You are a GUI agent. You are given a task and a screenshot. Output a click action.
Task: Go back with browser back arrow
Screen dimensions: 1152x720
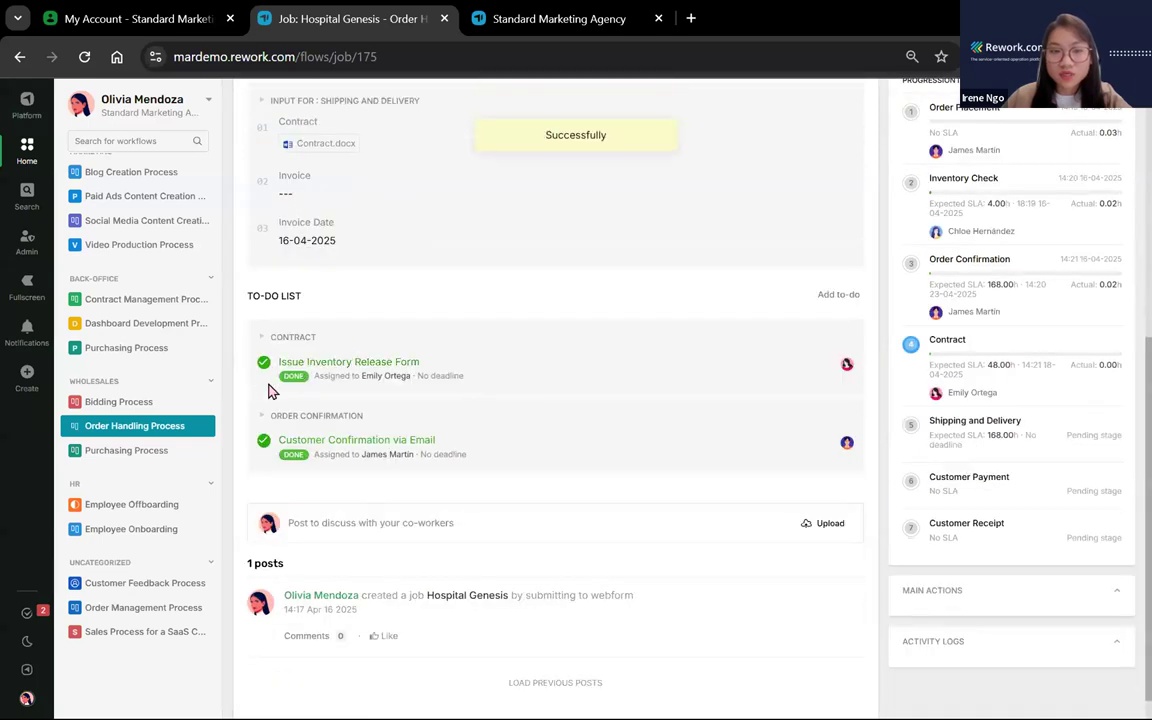click(20, 57)
